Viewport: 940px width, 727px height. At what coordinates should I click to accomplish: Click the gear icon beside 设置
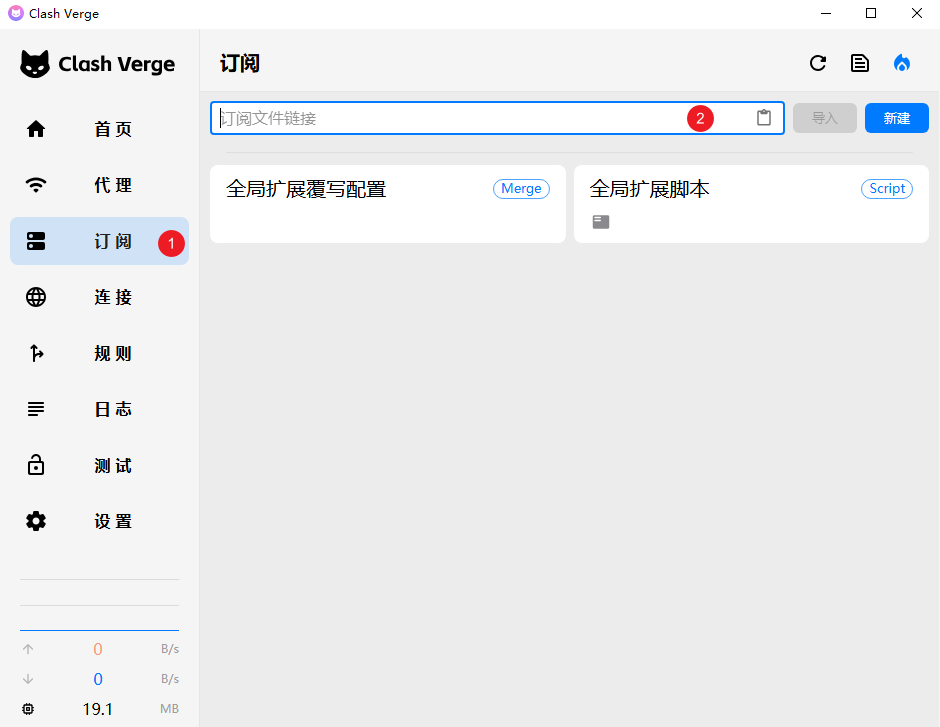[36, 521]
